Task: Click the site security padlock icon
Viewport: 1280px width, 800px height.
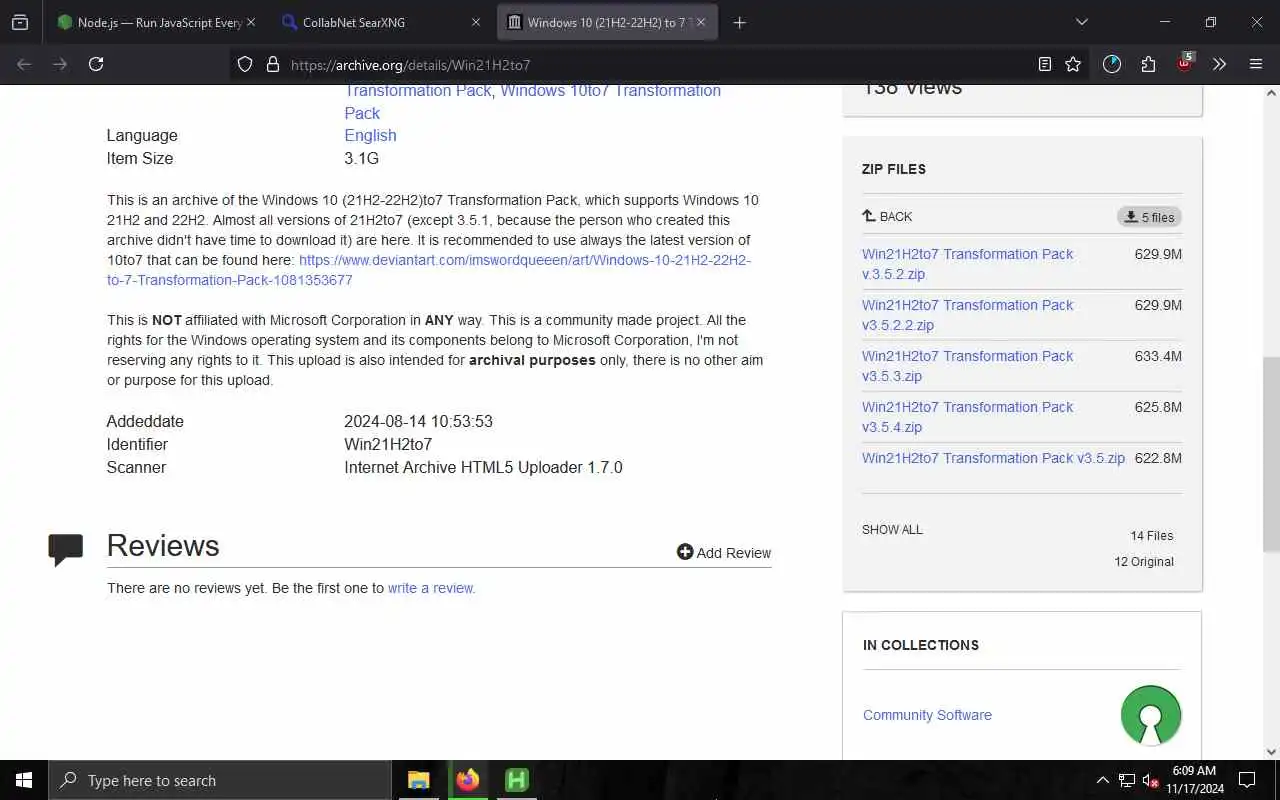Action: (272, 64)
